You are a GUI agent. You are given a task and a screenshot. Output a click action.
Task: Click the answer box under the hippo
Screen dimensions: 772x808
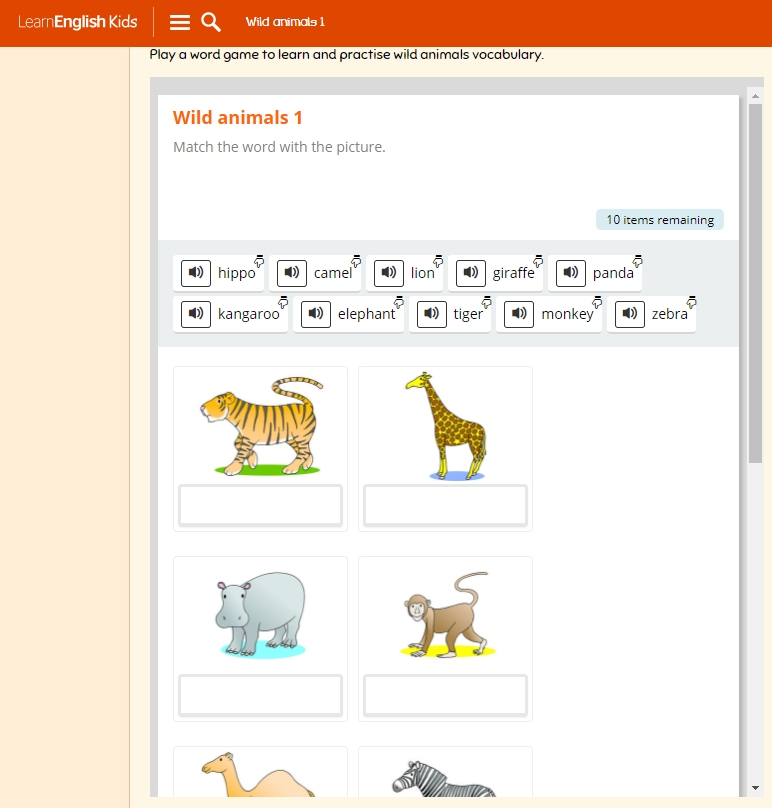[x=260, y=696]
